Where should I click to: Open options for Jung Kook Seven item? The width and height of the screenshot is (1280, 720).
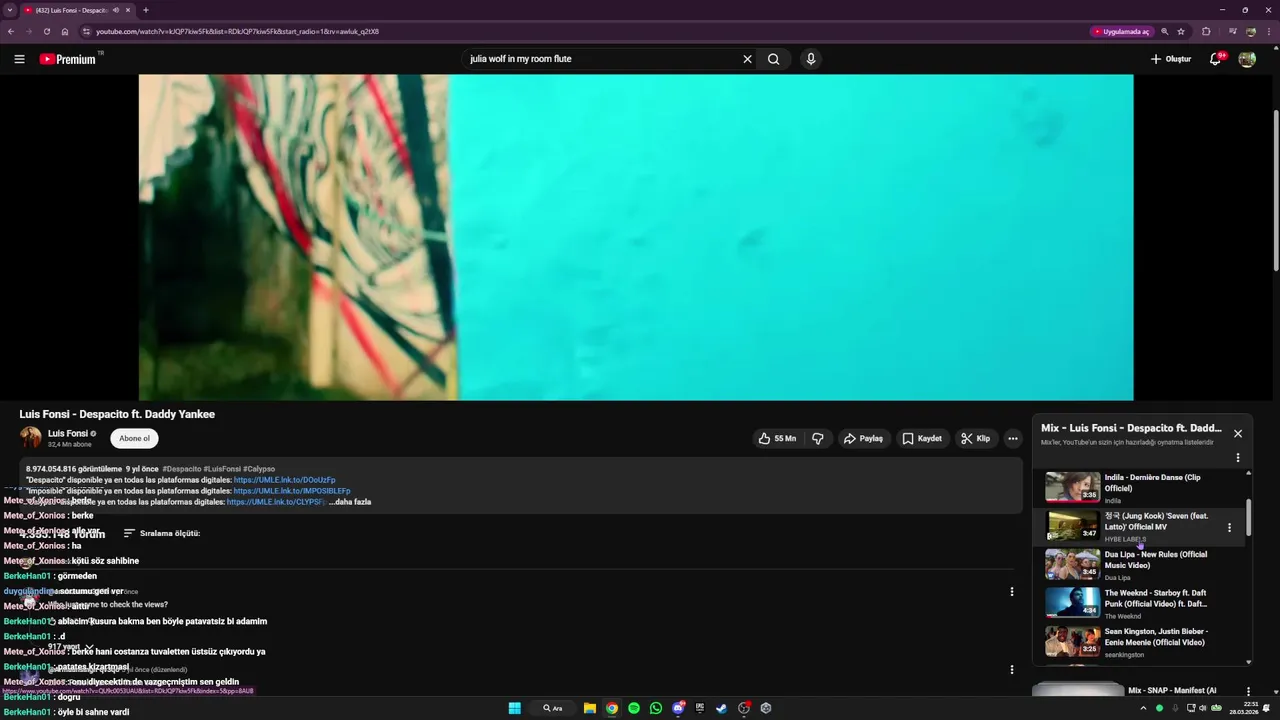tap(1230, 528)
